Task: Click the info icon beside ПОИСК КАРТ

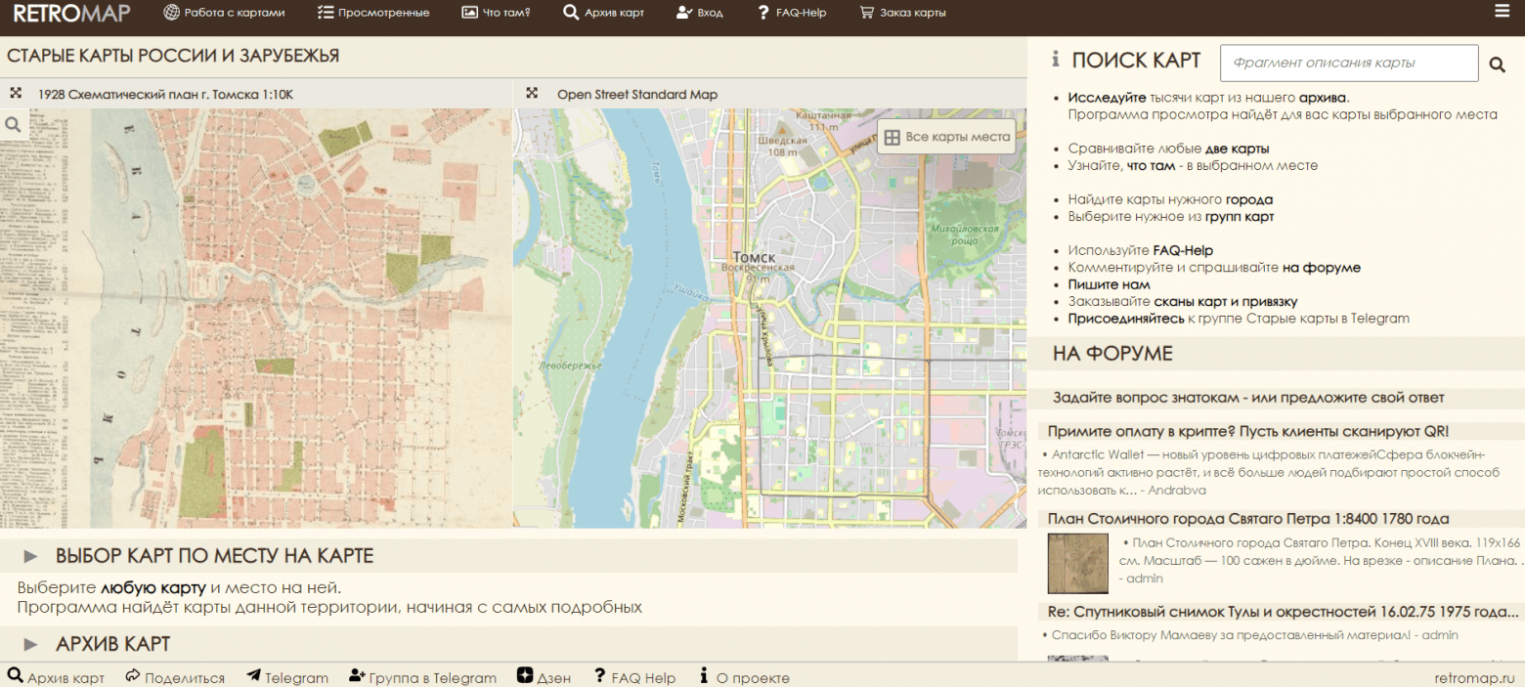Action: coord(1055,60)
